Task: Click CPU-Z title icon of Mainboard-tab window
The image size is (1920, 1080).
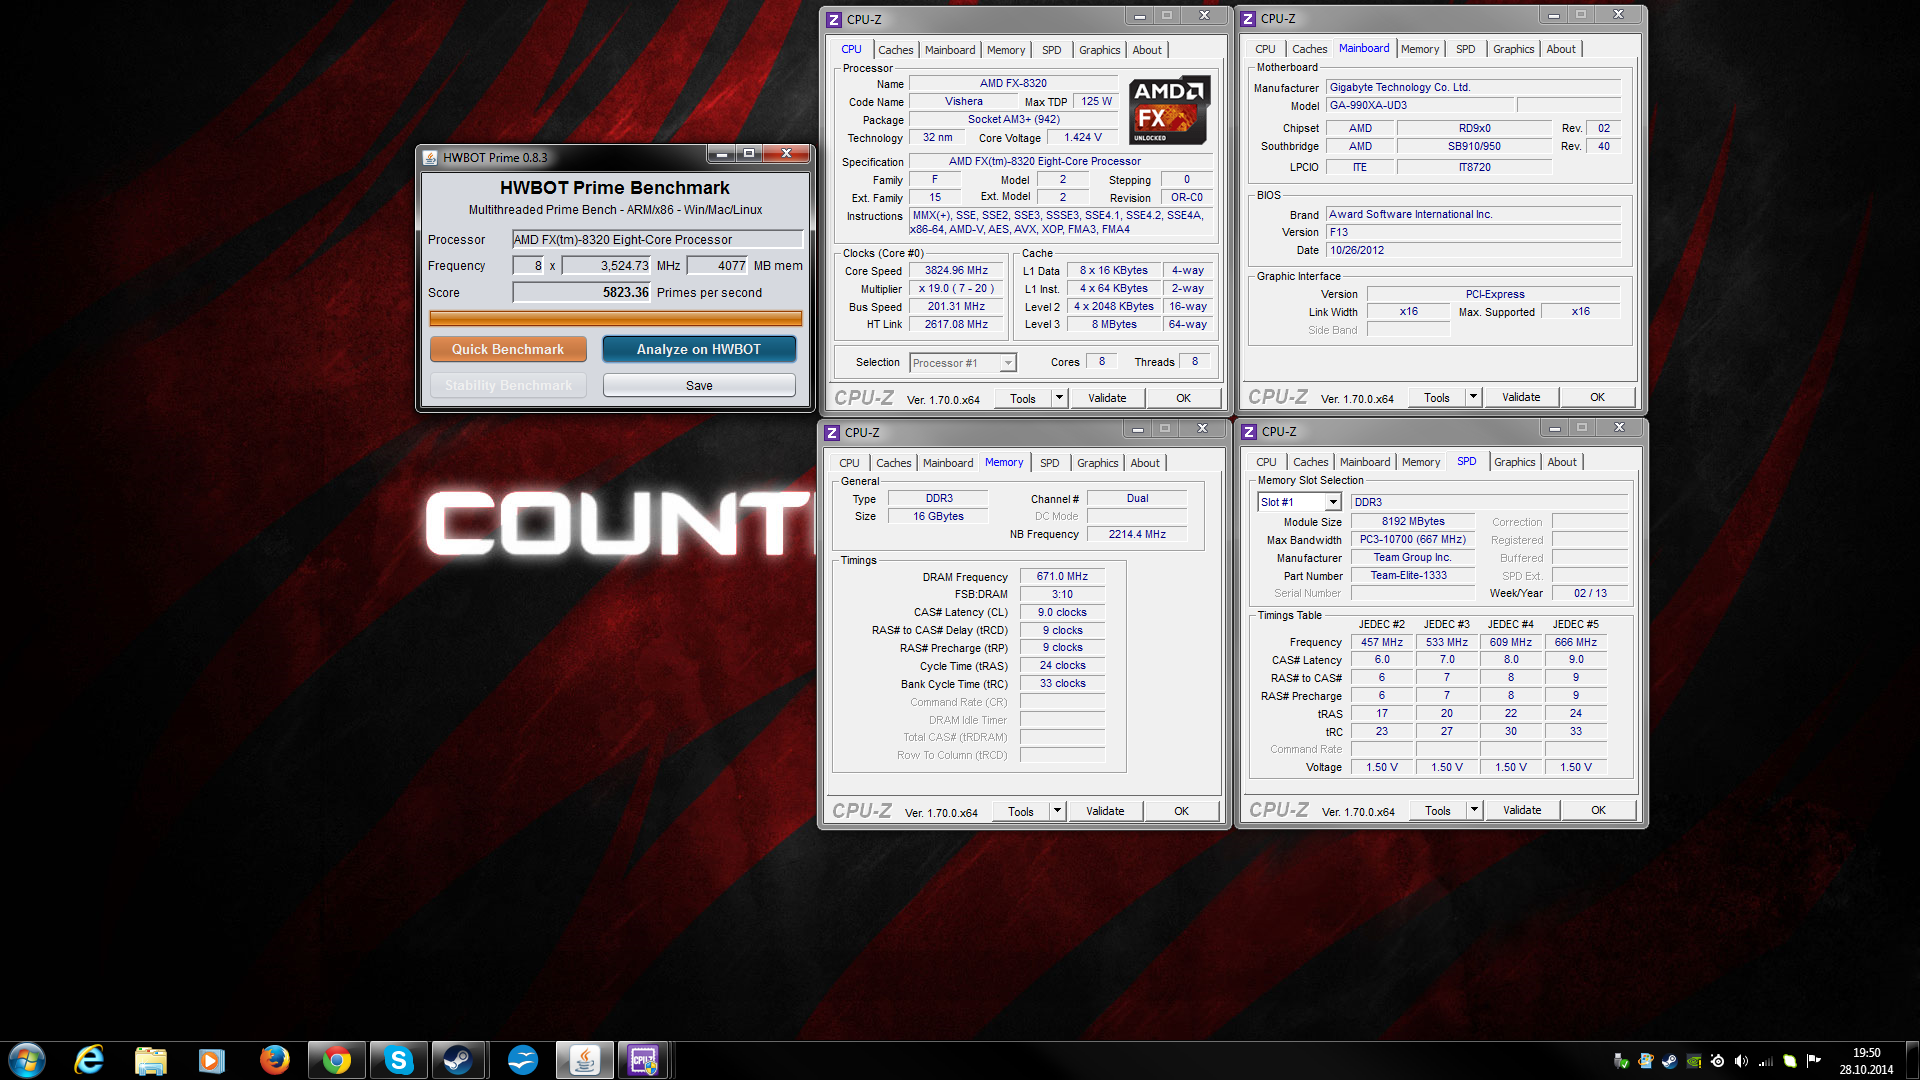Action: [x=1248, y=18]
